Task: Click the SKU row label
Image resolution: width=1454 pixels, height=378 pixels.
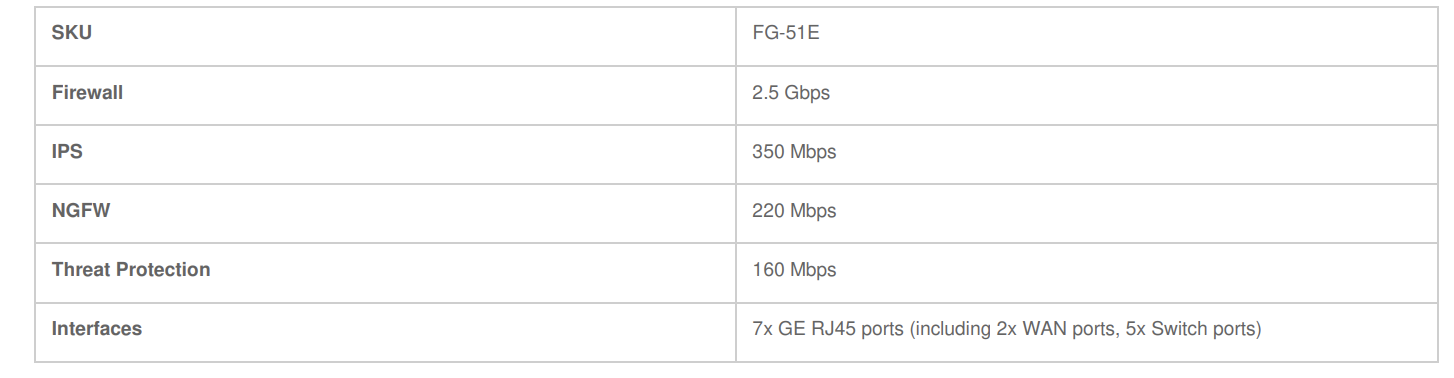Action: pyautogui.click(x=71, y=33)
